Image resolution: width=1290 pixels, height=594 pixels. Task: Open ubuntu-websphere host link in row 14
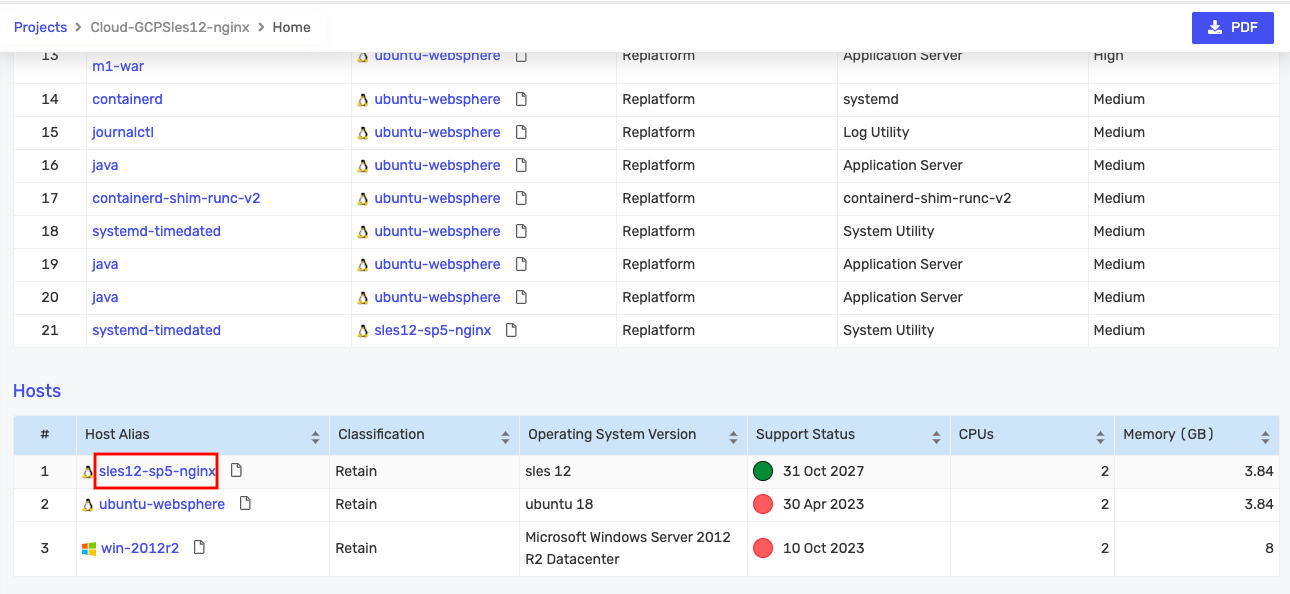click(x=437, y=99)
